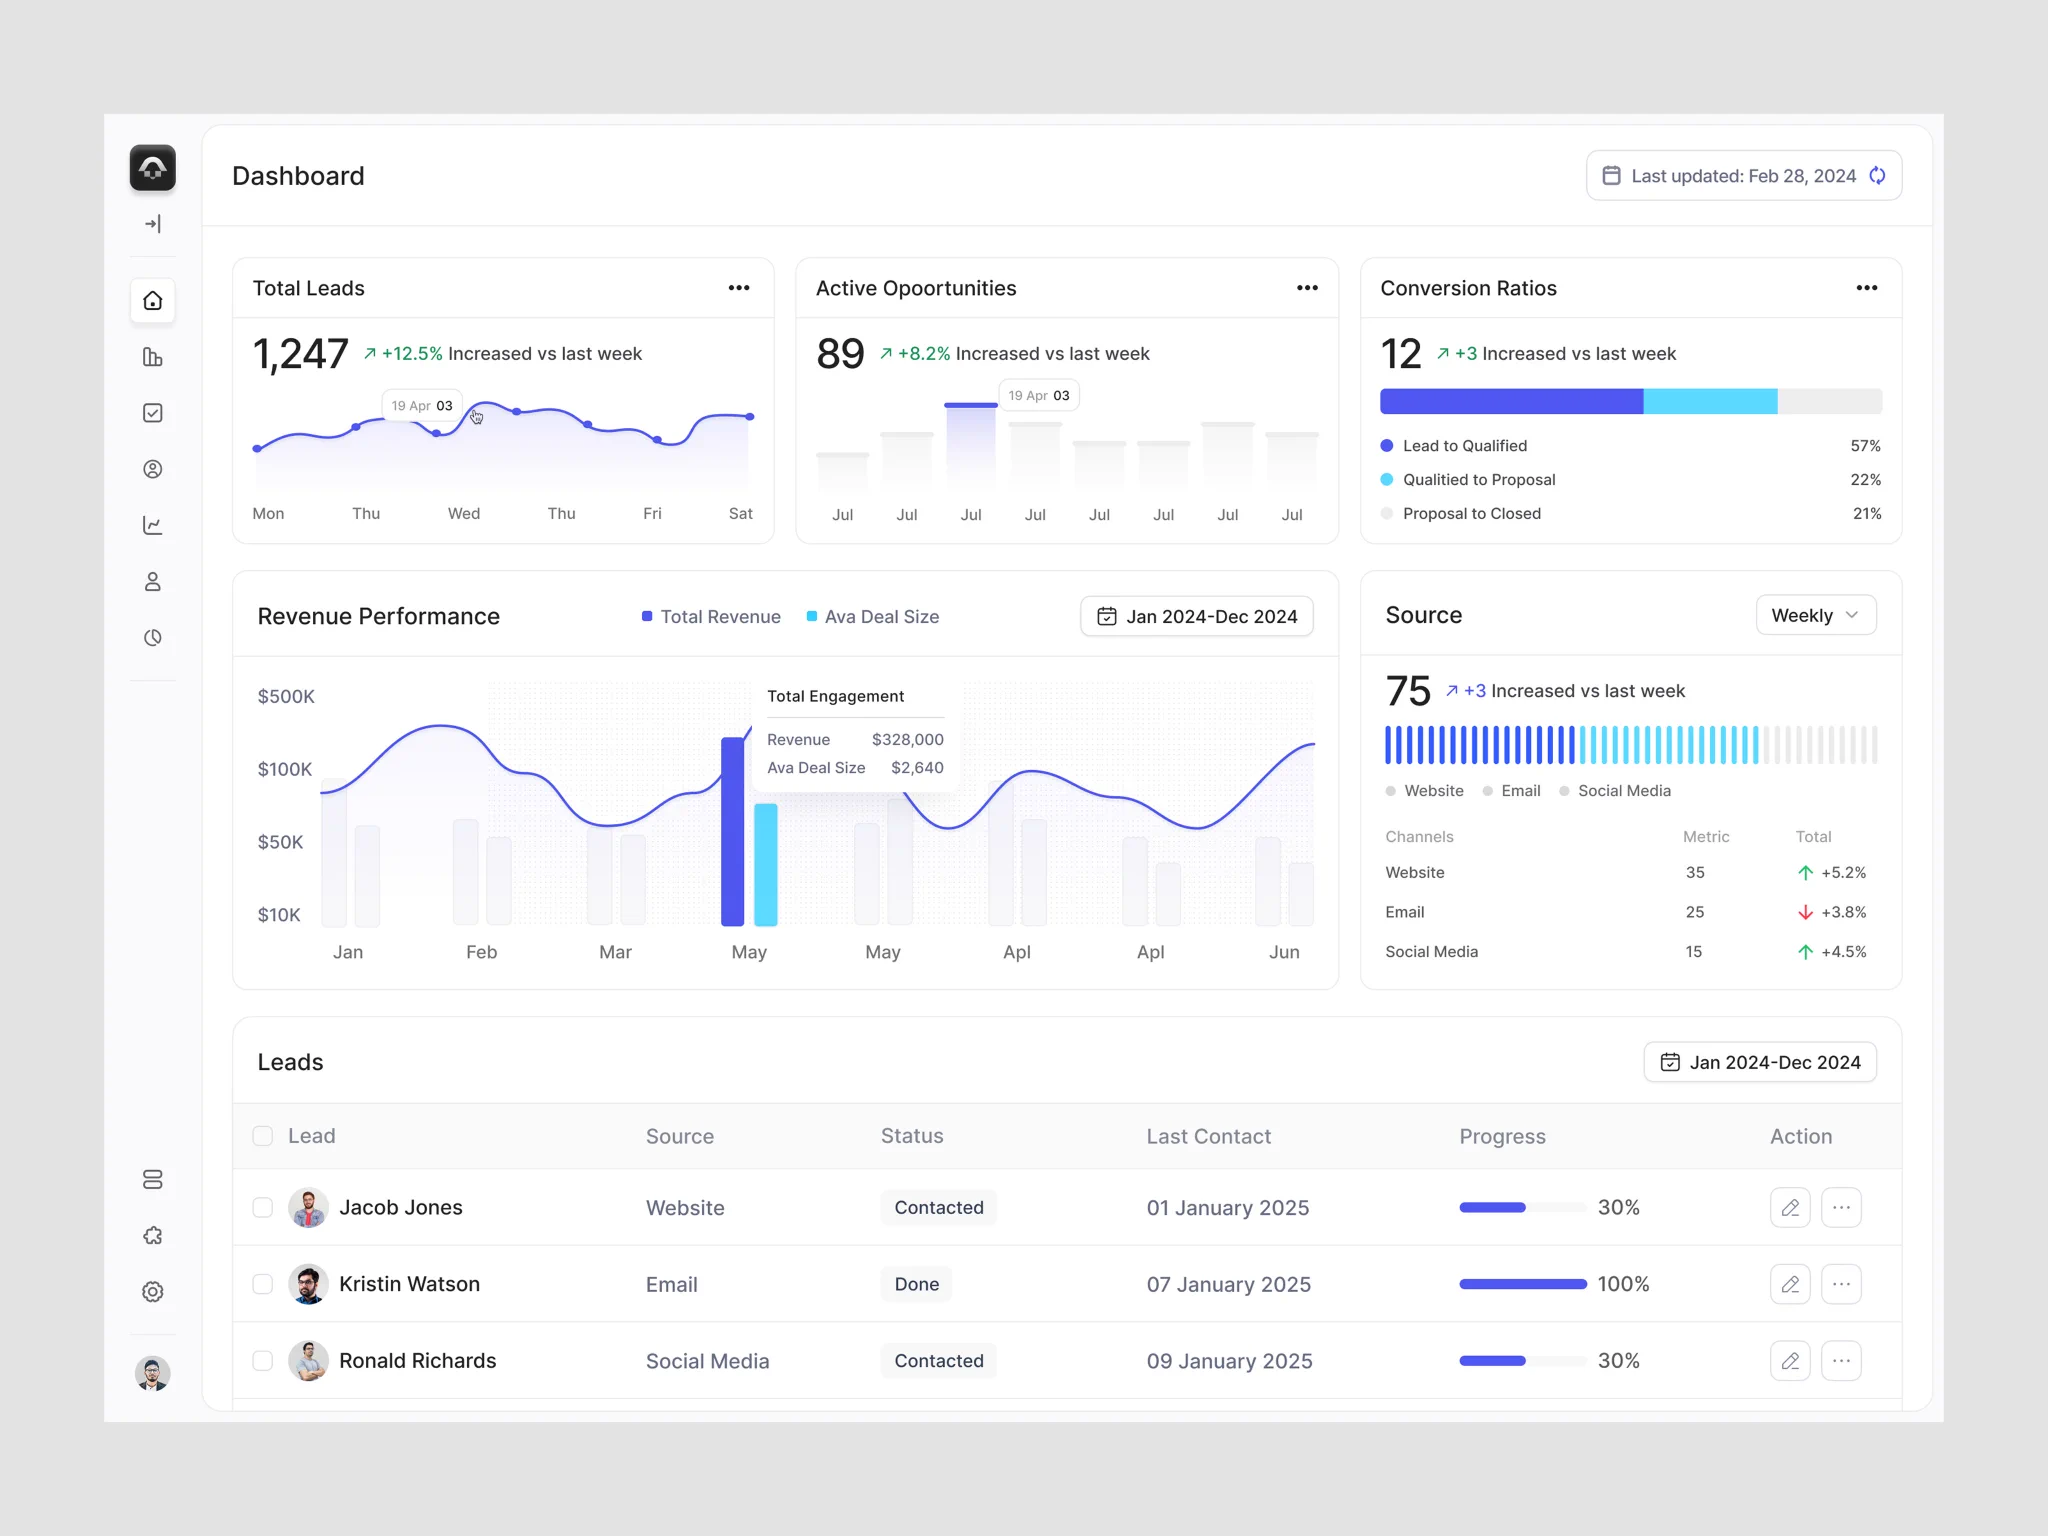
Task: Open more actions for Kristin Watson
Action: point(1841,1284)
